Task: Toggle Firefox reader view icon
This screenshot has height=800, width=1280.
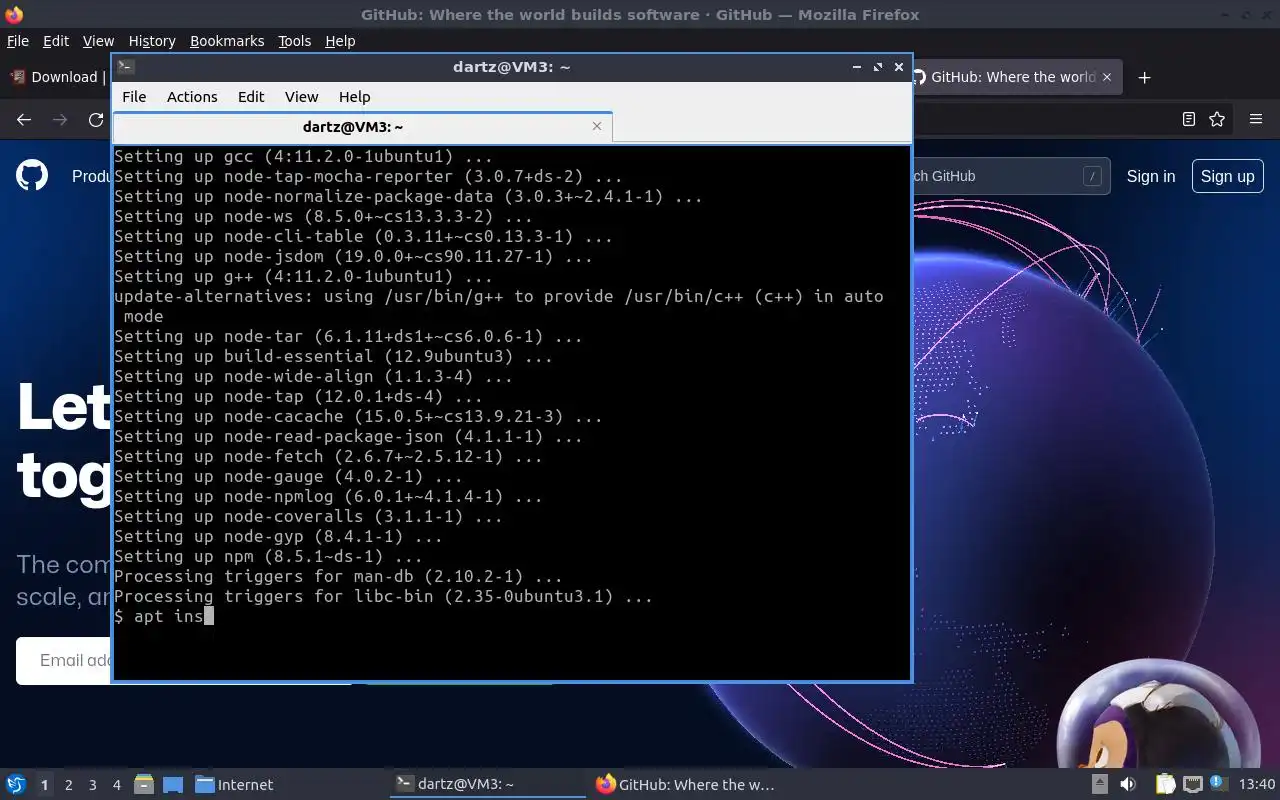Action: pyautogui.click(x=1189, y=119)
